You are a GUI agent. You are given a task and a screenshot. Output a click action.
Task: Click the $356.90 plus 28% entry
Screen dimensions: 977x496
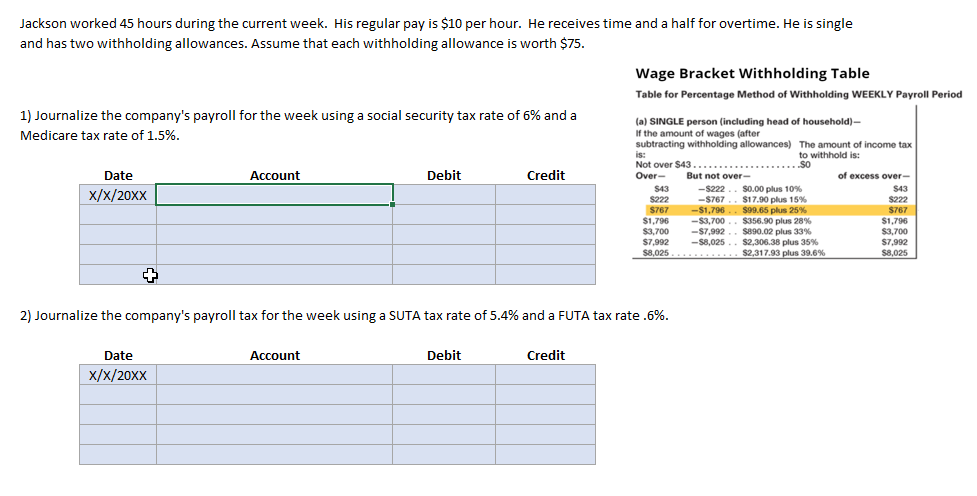pyautogui.click(x=776, y=221)
